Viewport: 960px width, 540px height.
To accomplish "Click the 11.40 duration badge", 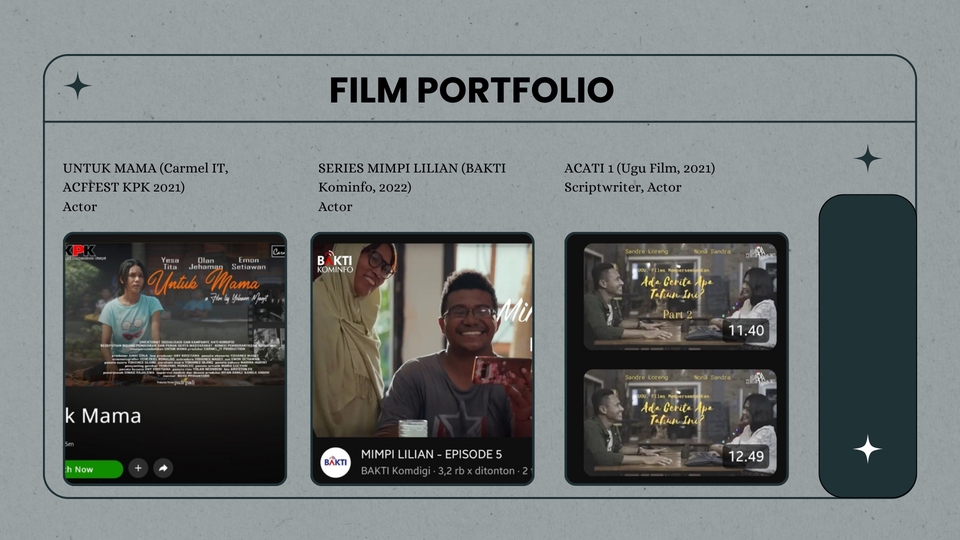I will tap(746, 331).
